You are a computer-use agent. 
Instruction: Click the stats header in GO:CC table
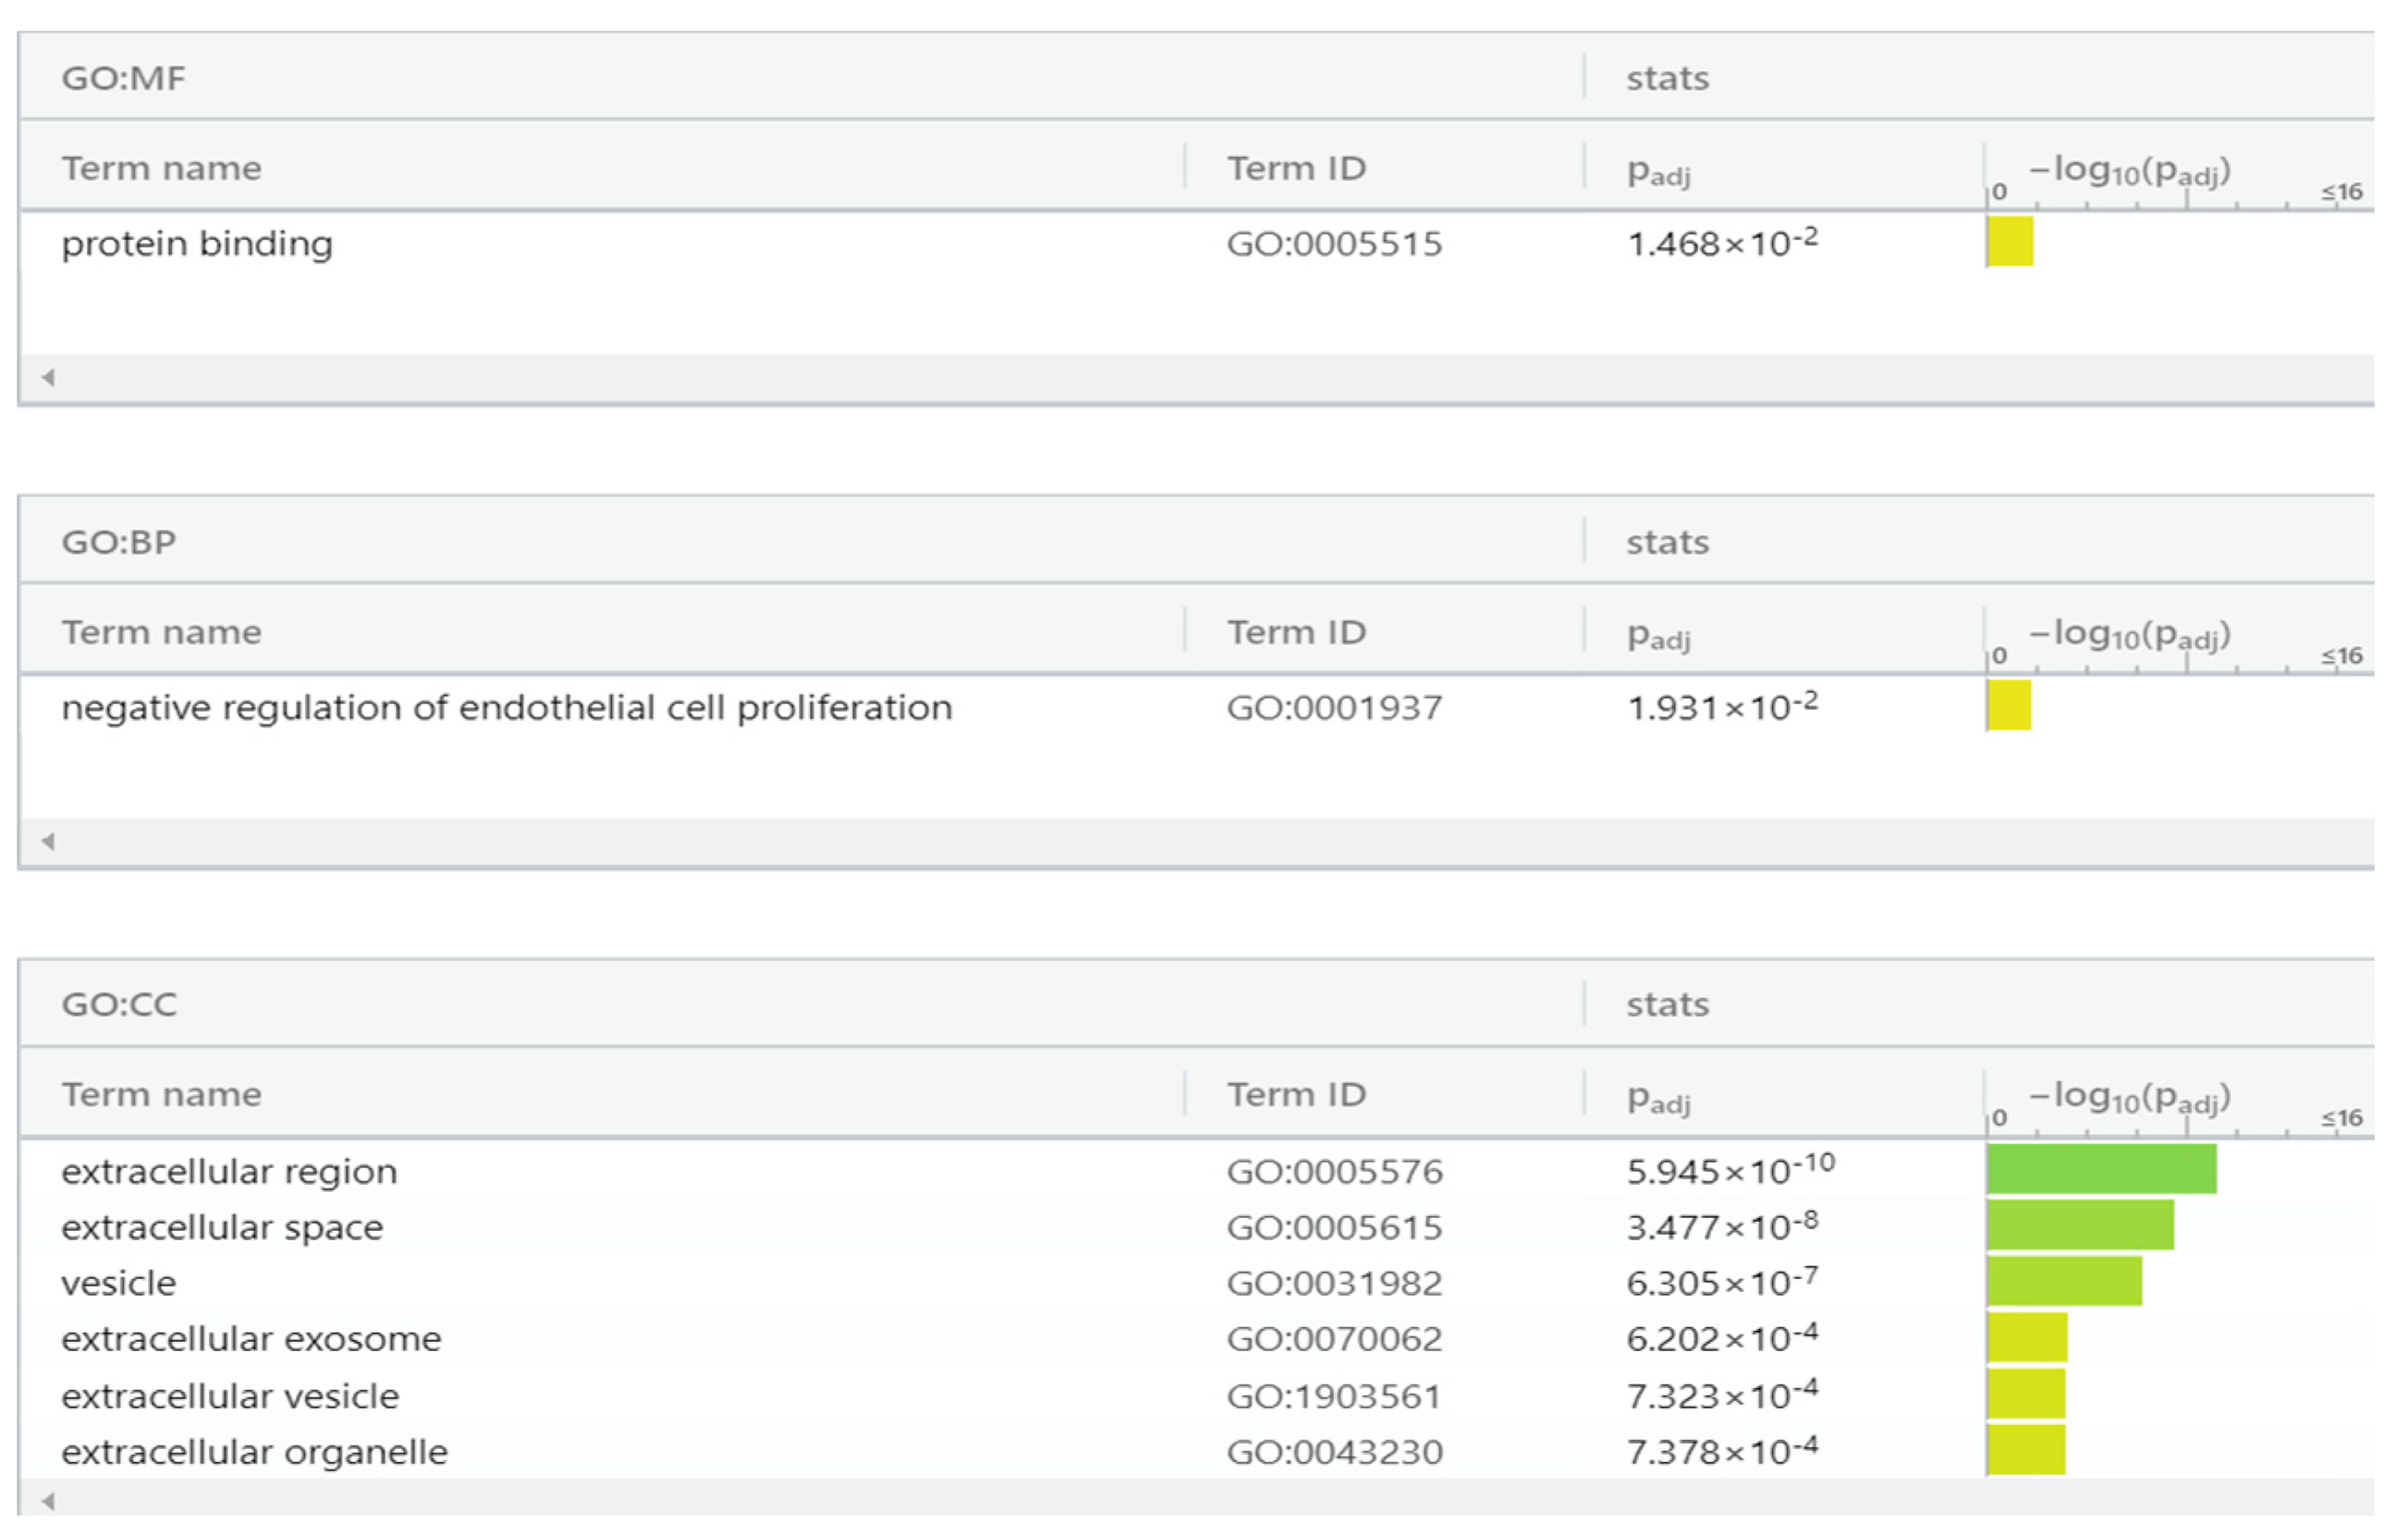pos(1667,1004)
